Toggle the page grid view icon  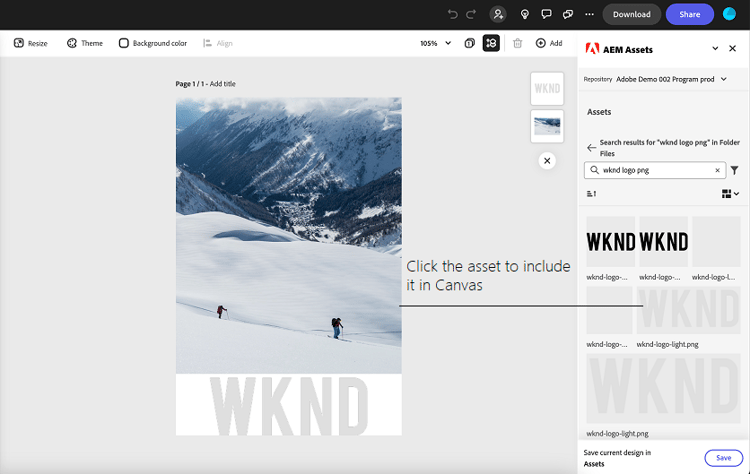tap(491, 43)
